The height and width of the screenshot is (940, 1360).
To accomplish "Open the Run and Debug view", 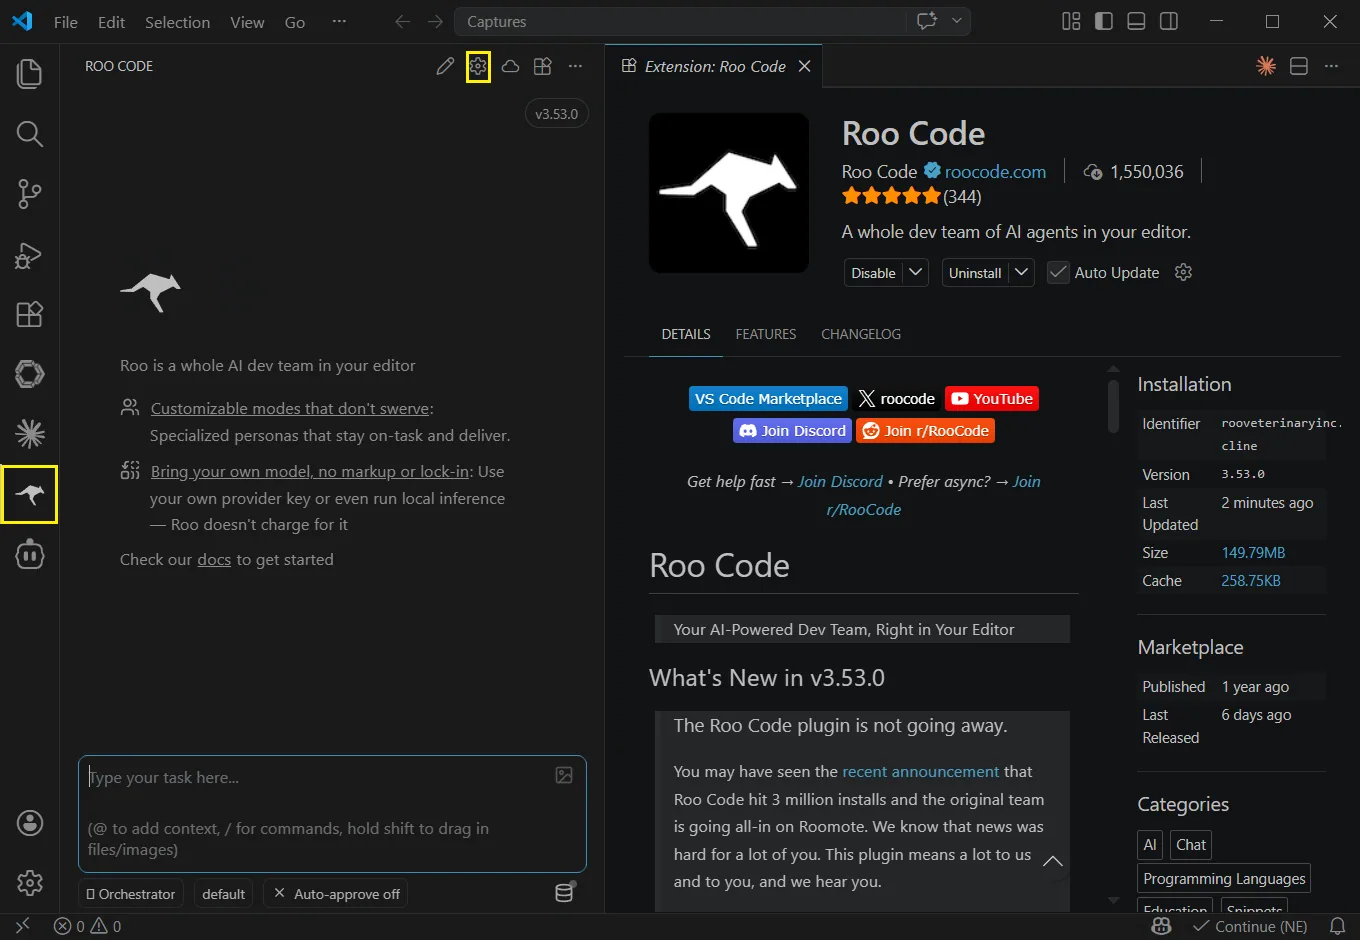I will click(29, 255).
